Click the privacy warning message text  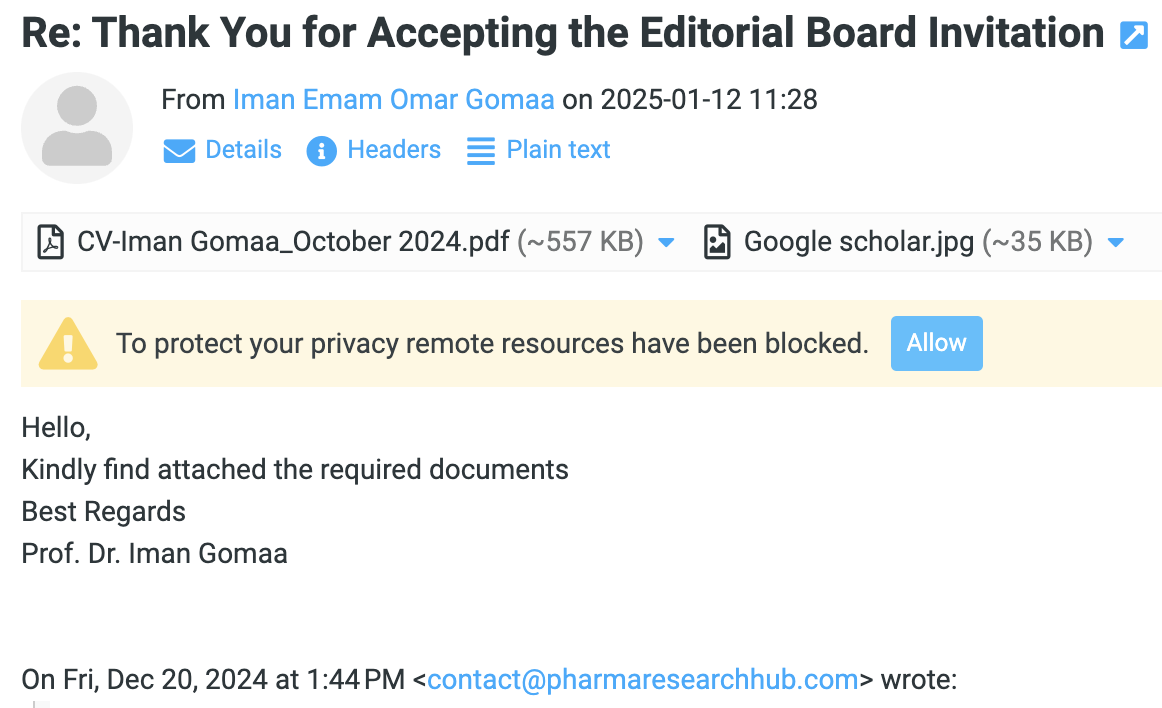click(x=492, y=344)
